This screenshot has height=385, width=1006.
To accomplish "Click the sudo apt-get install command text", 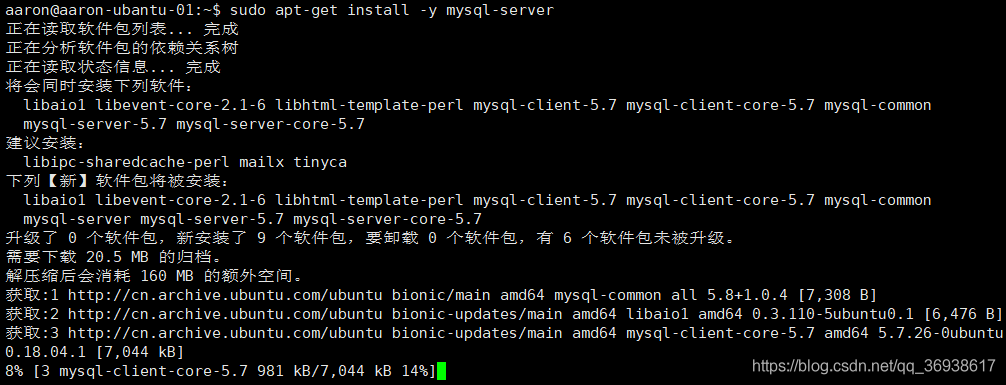I will 391,10.
